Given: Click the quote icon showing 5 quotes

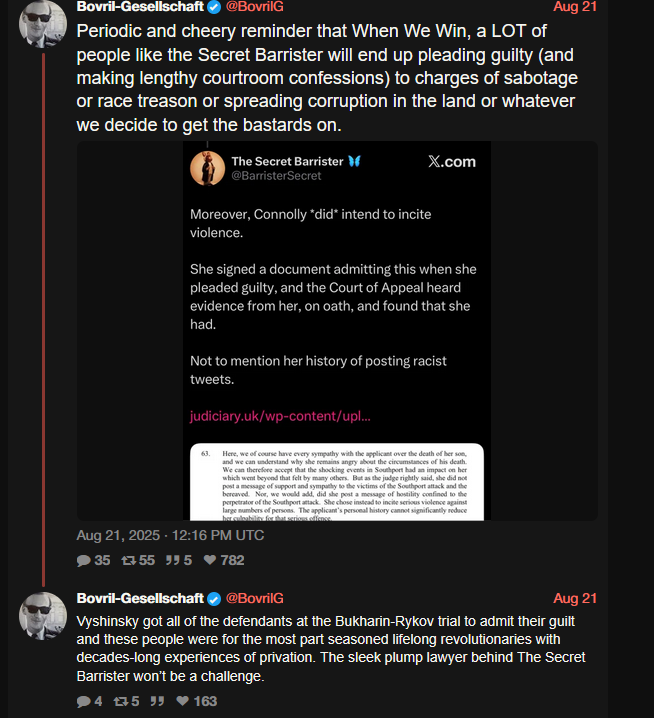Looking at the screenshot, I should [x=172, y=560].
